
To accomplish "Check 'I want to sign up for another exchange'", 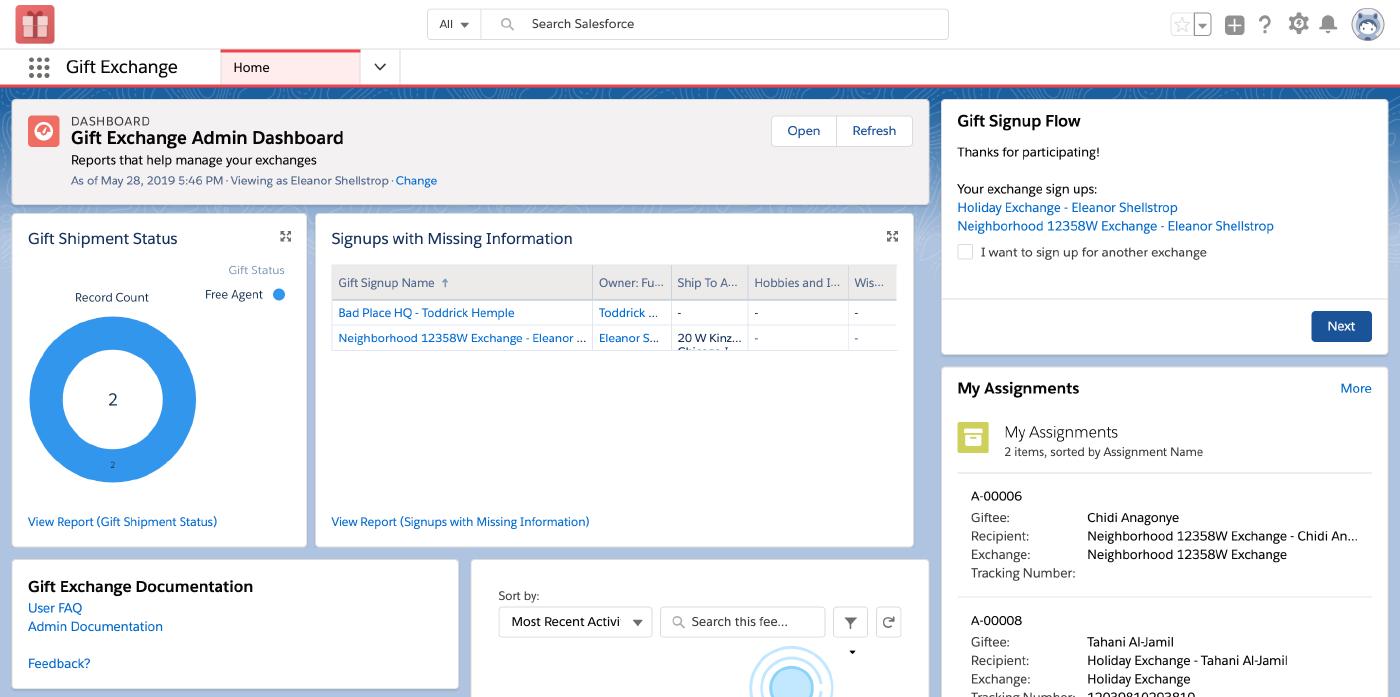I will point(965,252).
